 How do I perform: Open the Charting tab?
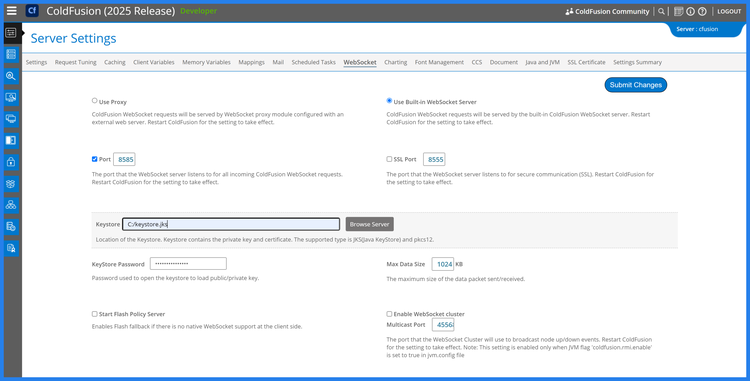(x=396, y=62)
